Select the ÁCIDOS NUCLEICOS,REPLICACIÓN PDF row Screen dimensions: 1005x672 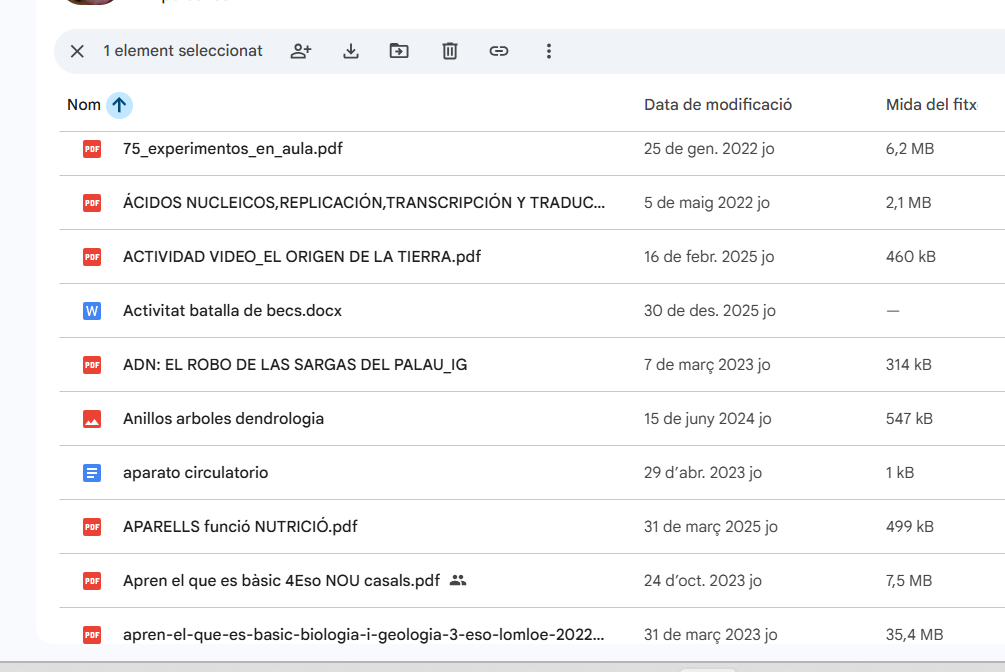pos(363,203)
